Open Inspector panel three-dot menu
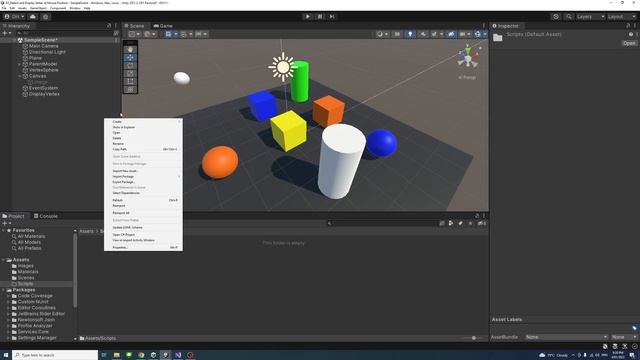 [x=635, y=26]
